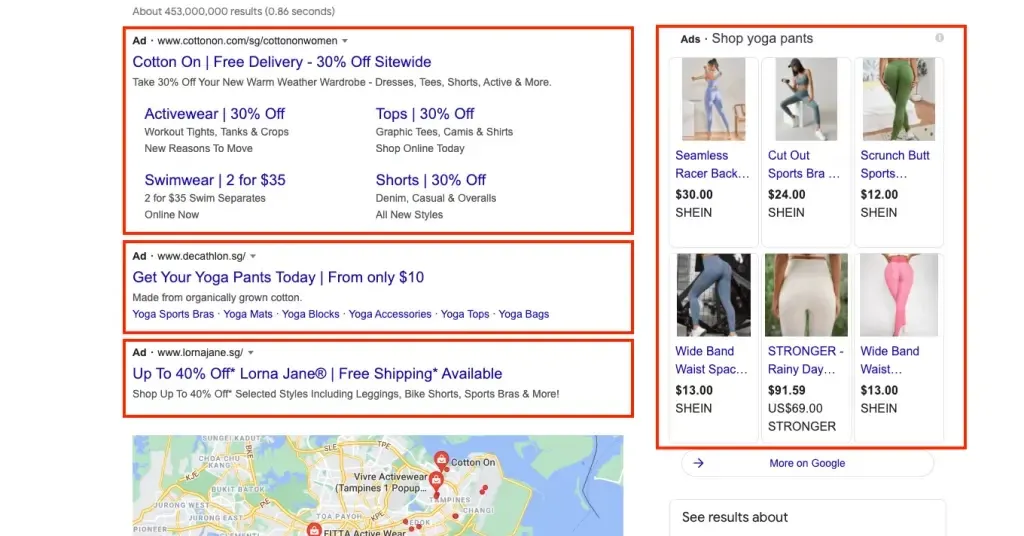This screenshot has height=536, width=1024.
Task: Open the Cotton On ad headline link
Action: click(x=281, y=62)
